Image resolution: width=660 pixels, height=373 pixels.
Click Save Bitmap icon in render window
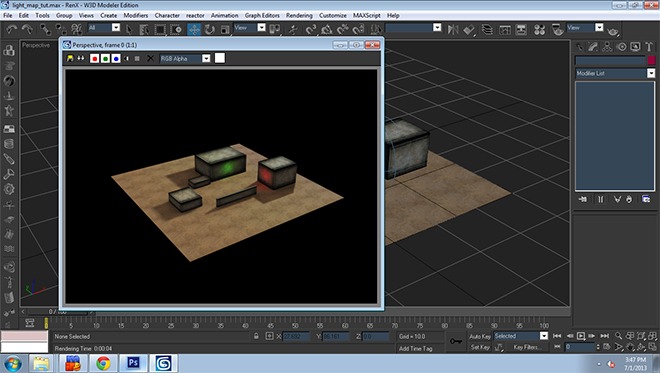[x=70, y=59]
